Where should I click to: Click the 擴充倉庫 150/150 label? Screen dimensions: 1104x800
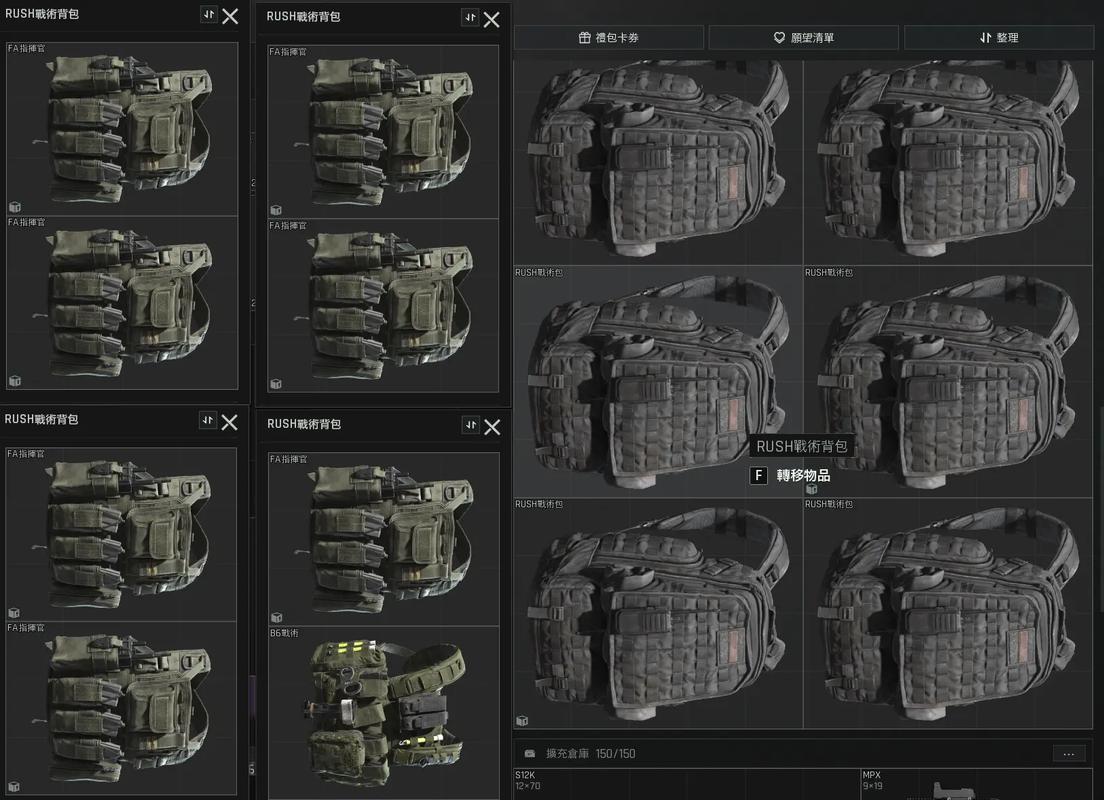point(590,754)
